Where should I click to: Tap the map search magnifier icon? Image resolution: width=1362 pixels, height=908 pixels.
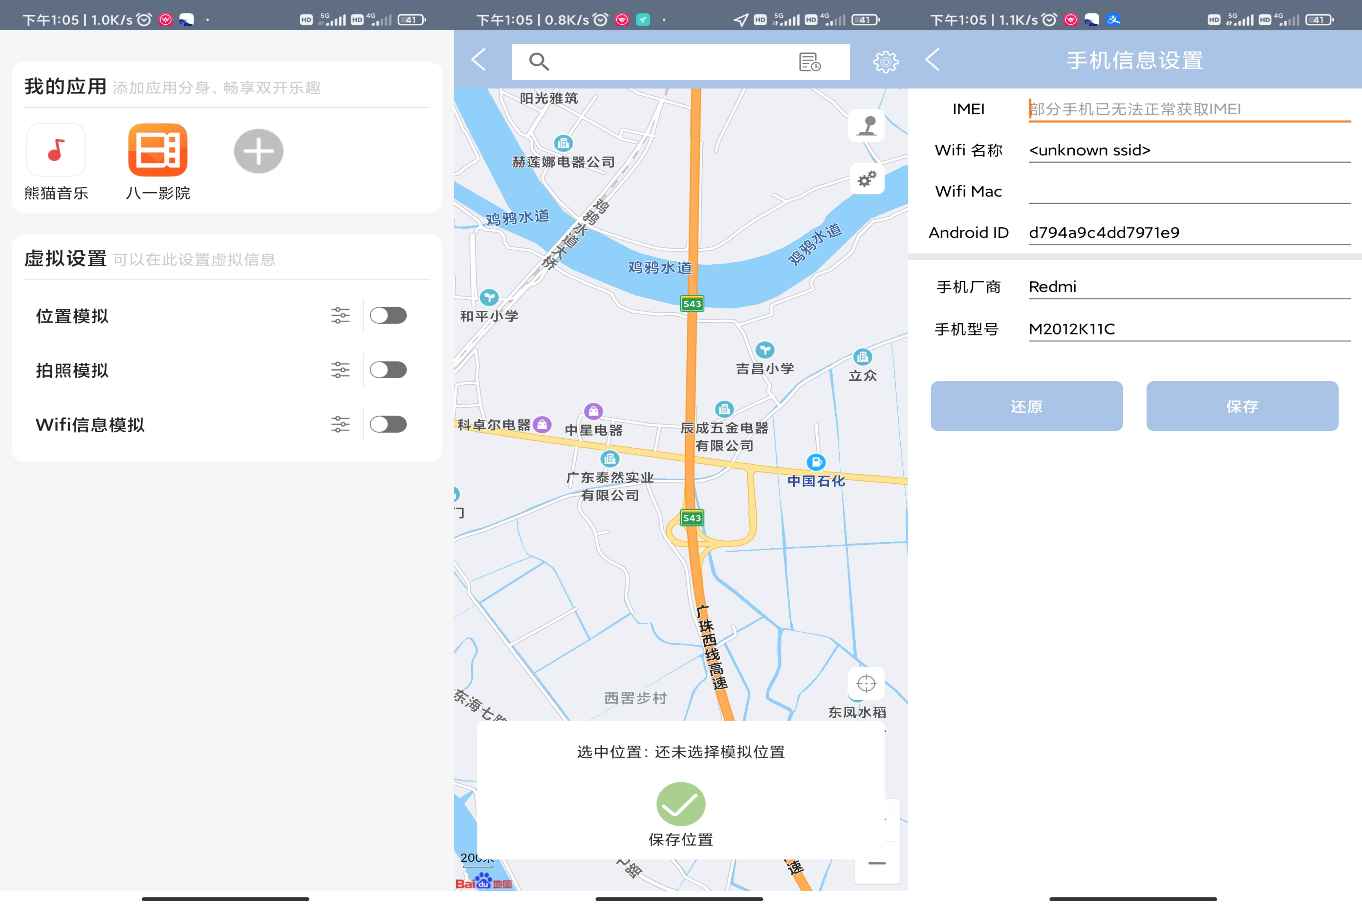tap(539, 62)
